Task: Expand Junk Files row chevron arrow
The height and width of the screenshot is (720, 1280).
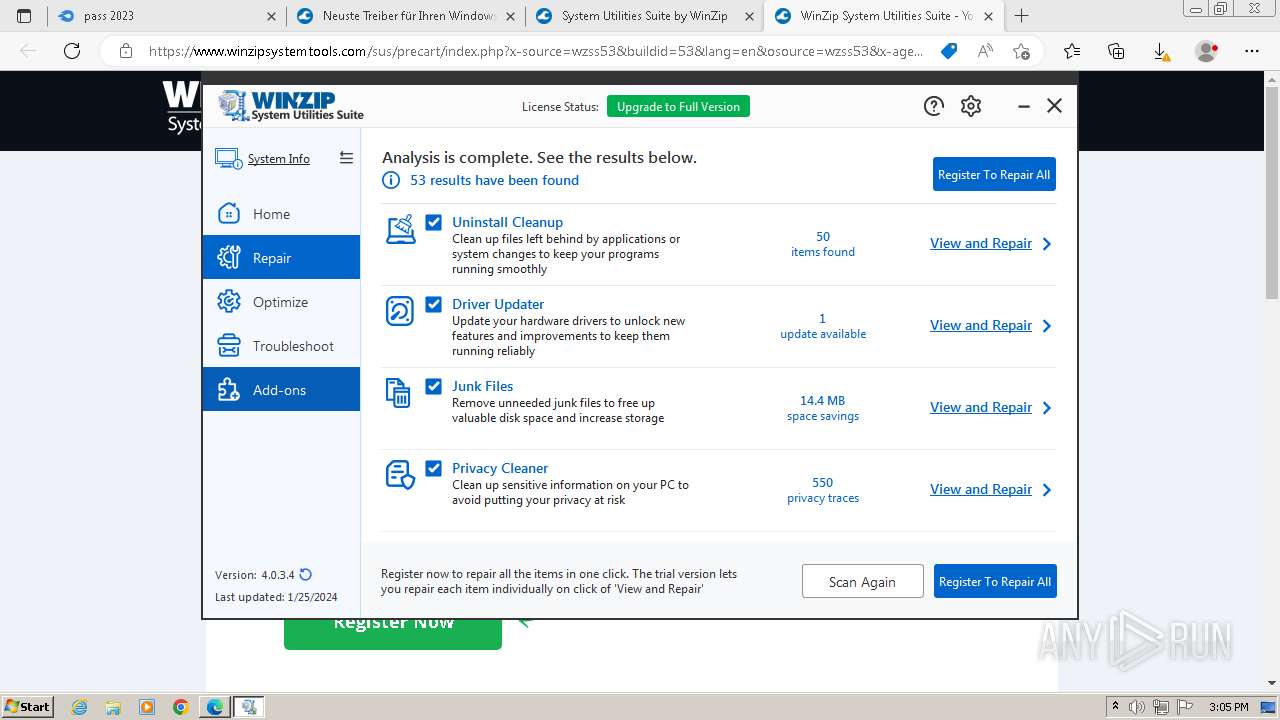Action: point(1047,408)
